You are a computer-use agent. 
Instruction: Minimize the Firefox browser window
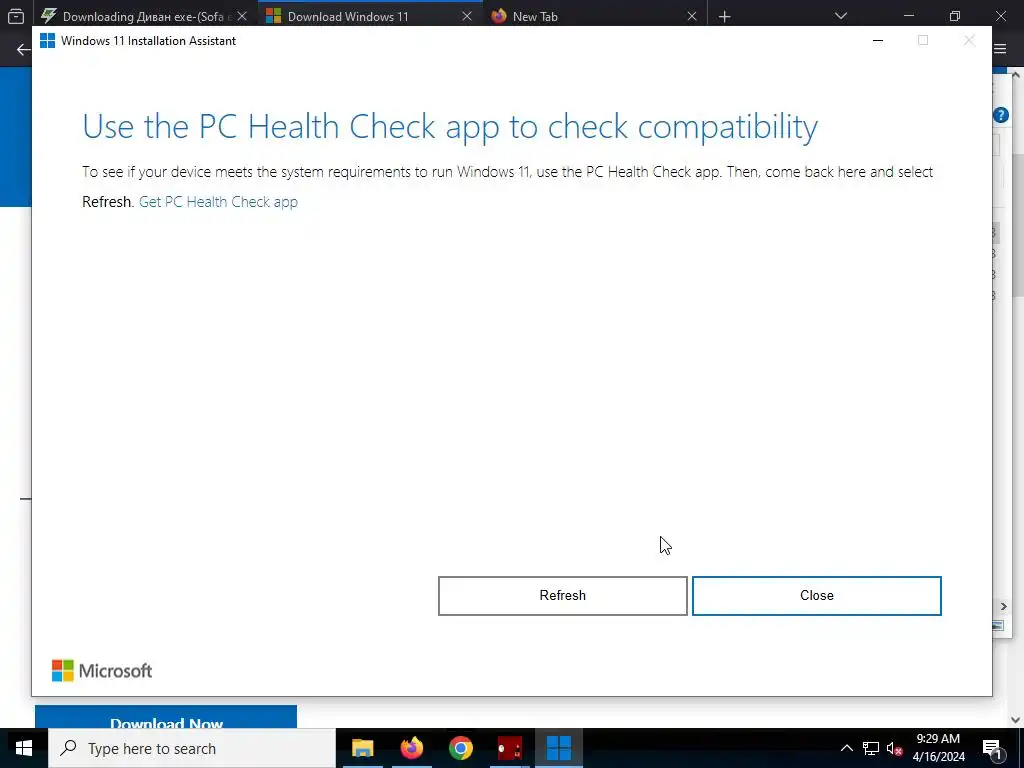[908, 16]
